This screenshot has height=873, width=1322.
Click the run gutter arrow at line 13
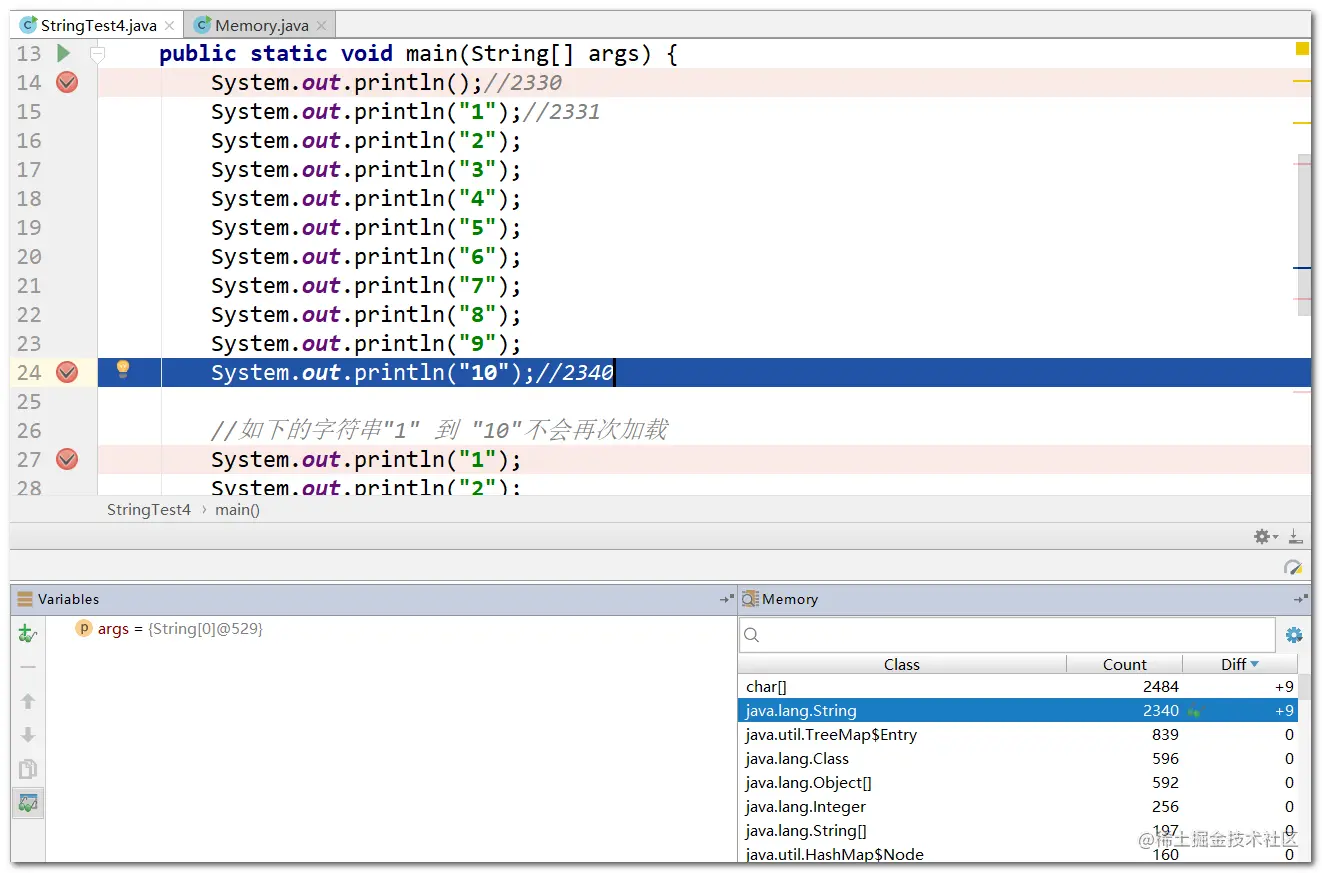point(63,53)
